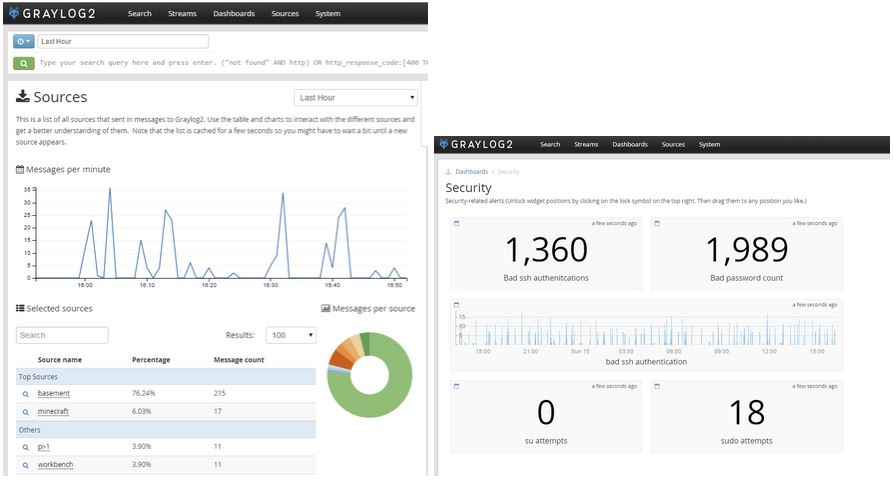
Task: Click the search query input field
Action: [x=230, y=63]
